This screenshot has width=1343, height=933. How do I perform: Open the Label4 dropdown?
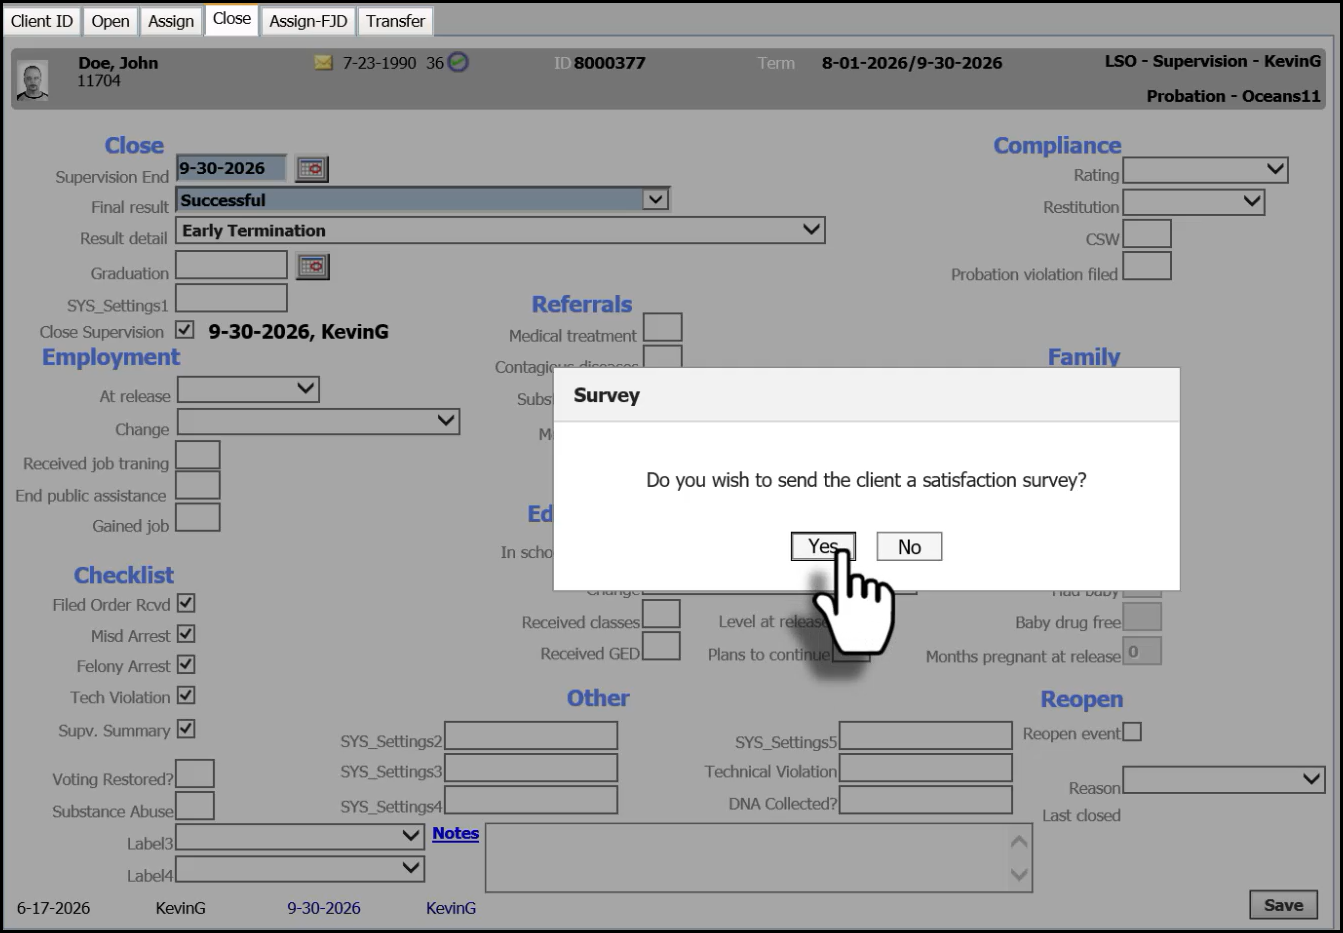coord(300,868)
